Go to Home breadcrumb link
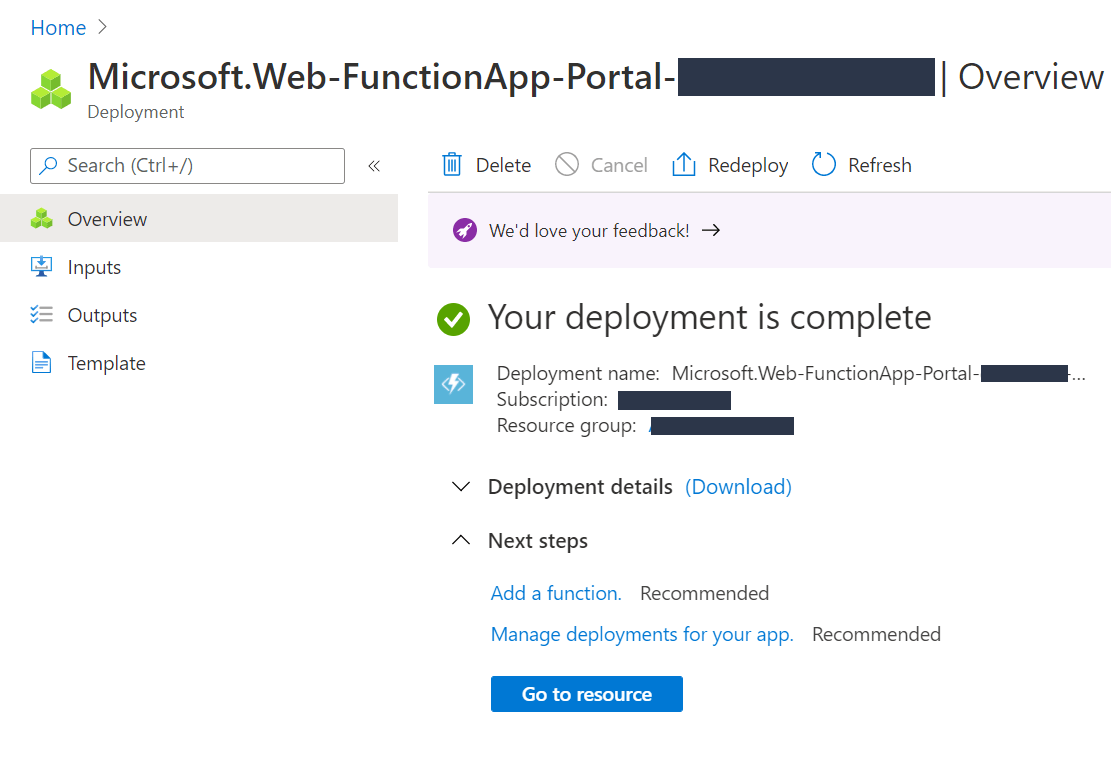 [58, 28]
